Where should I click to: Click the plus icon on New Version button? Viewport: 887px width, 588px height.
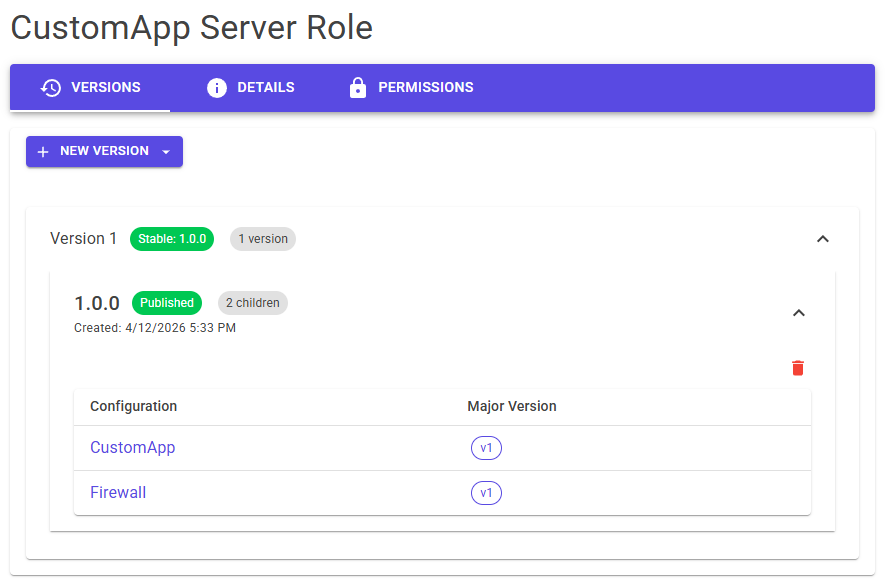click(x=43, y=151)
